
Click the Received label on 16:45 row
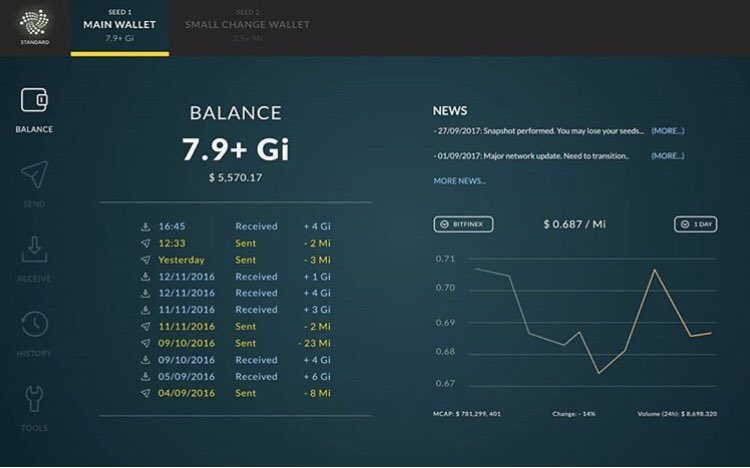[x=256, y=226]
